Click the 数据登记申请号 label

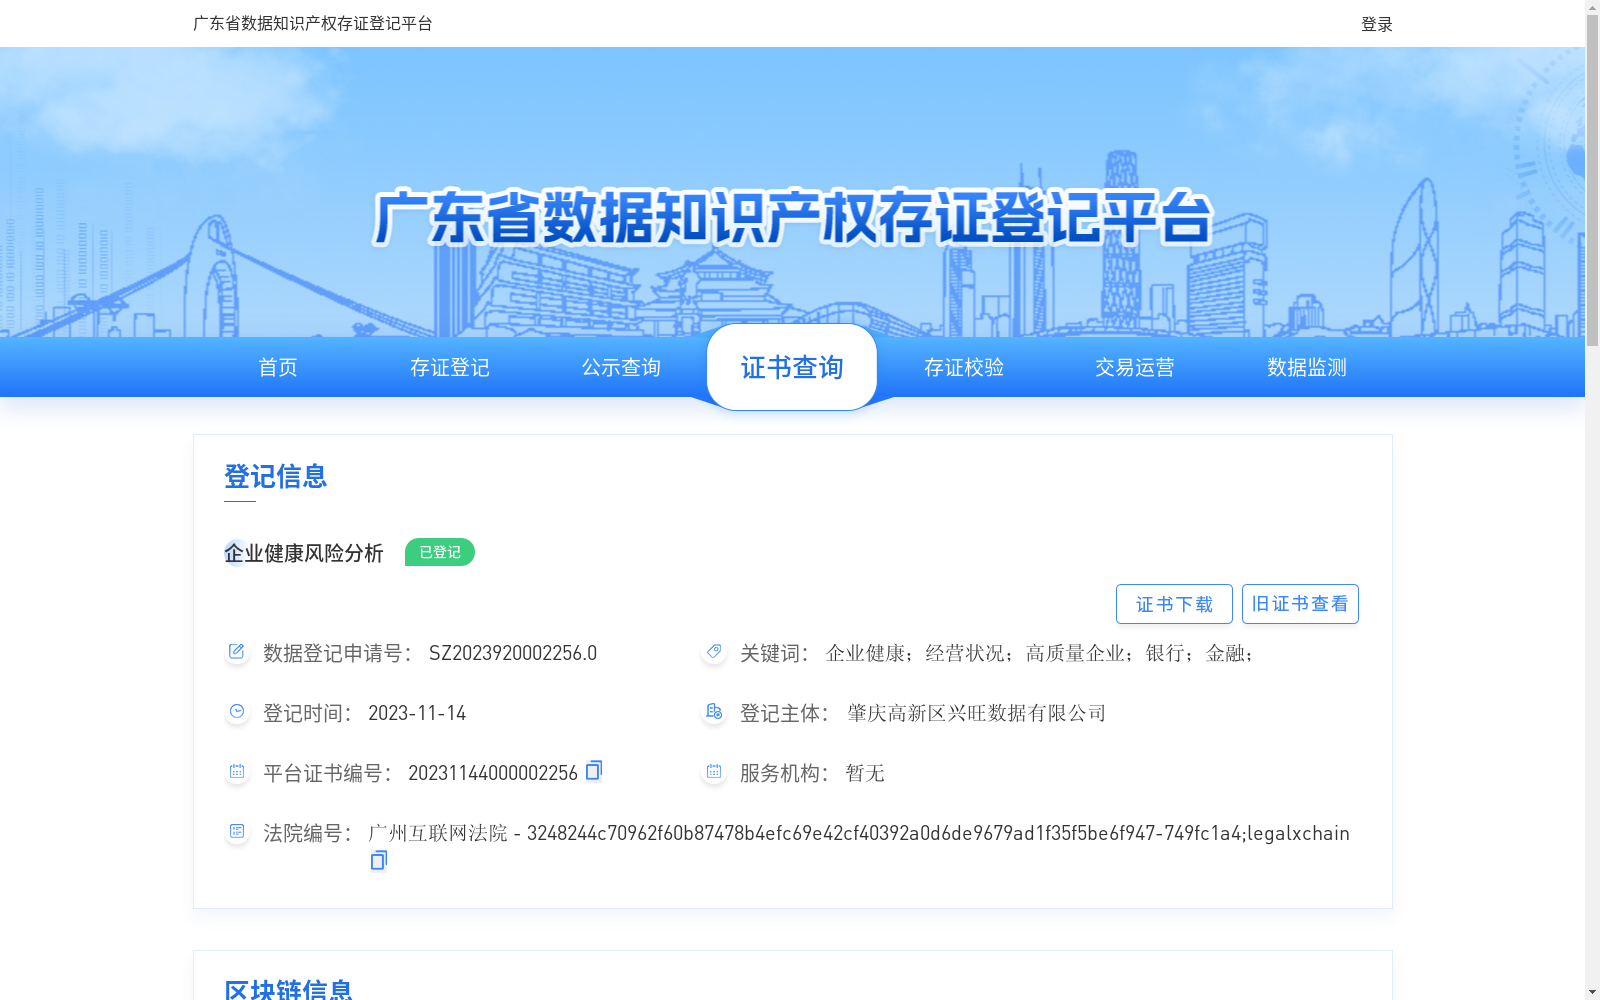(338, 653)
